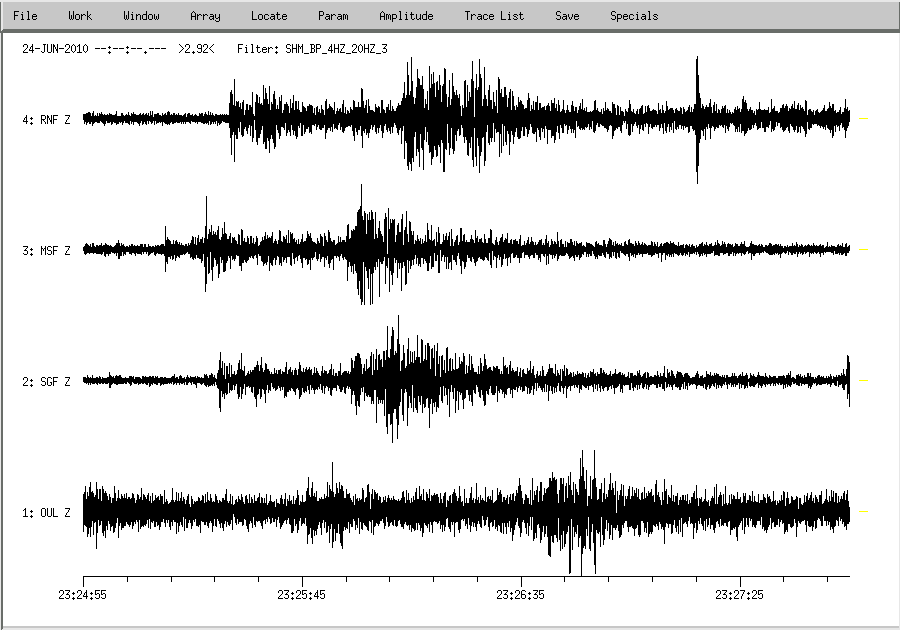Image resolution: width=900 pixels, height=630 pixels.
Task: Select the trace label 1: OUL Z
Action: coord(46,512)
